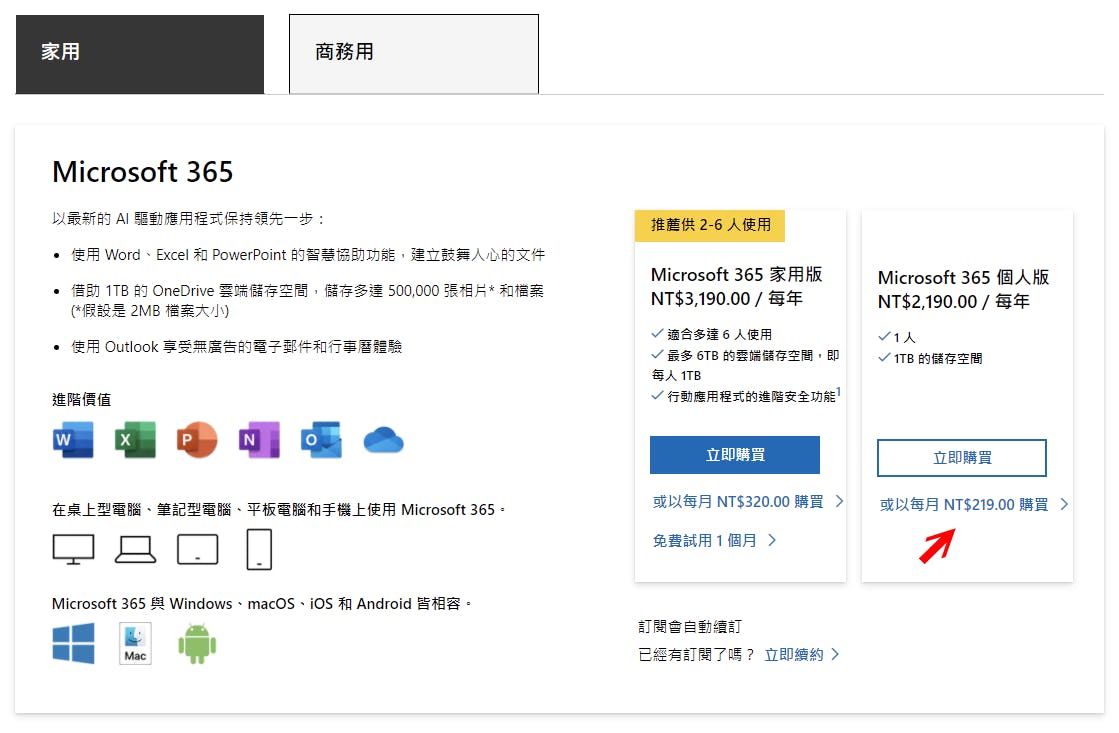Click the Android robot icon
The width and height of the screenshot is (1119, 733).
pyautogui.click(x=197, y=643)
